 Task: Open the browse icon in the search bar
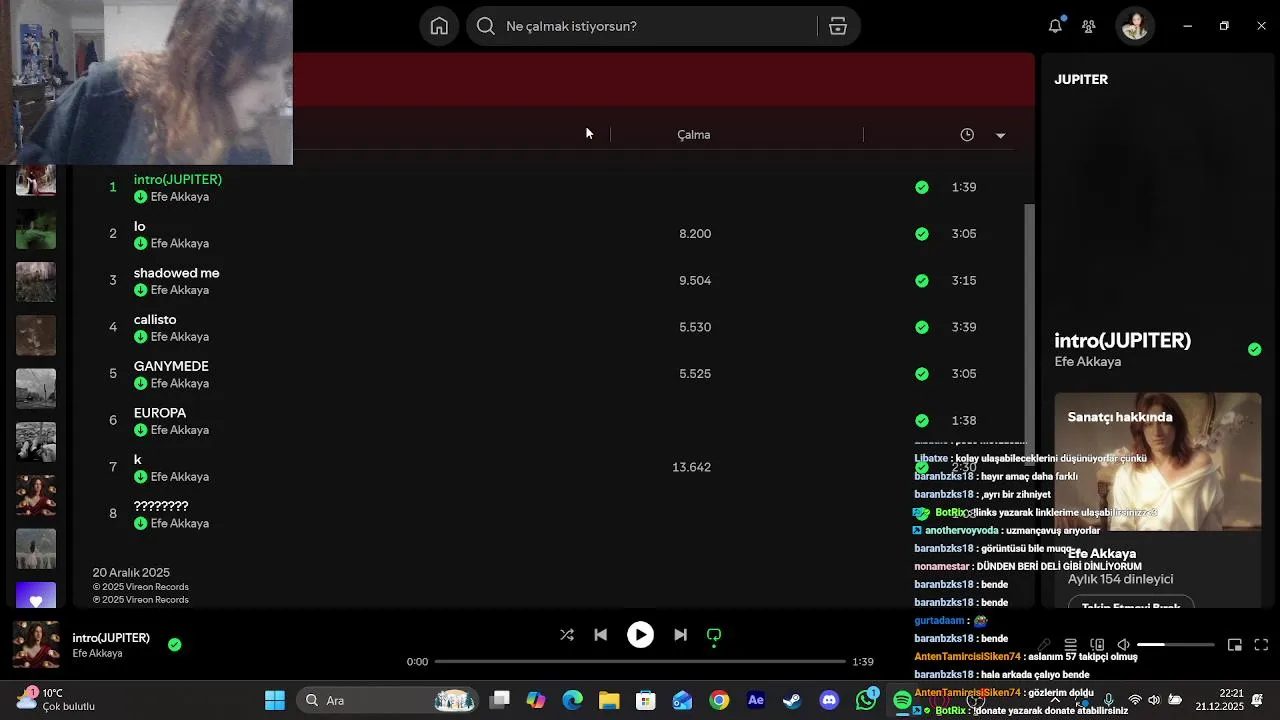(x=838, y=26)
